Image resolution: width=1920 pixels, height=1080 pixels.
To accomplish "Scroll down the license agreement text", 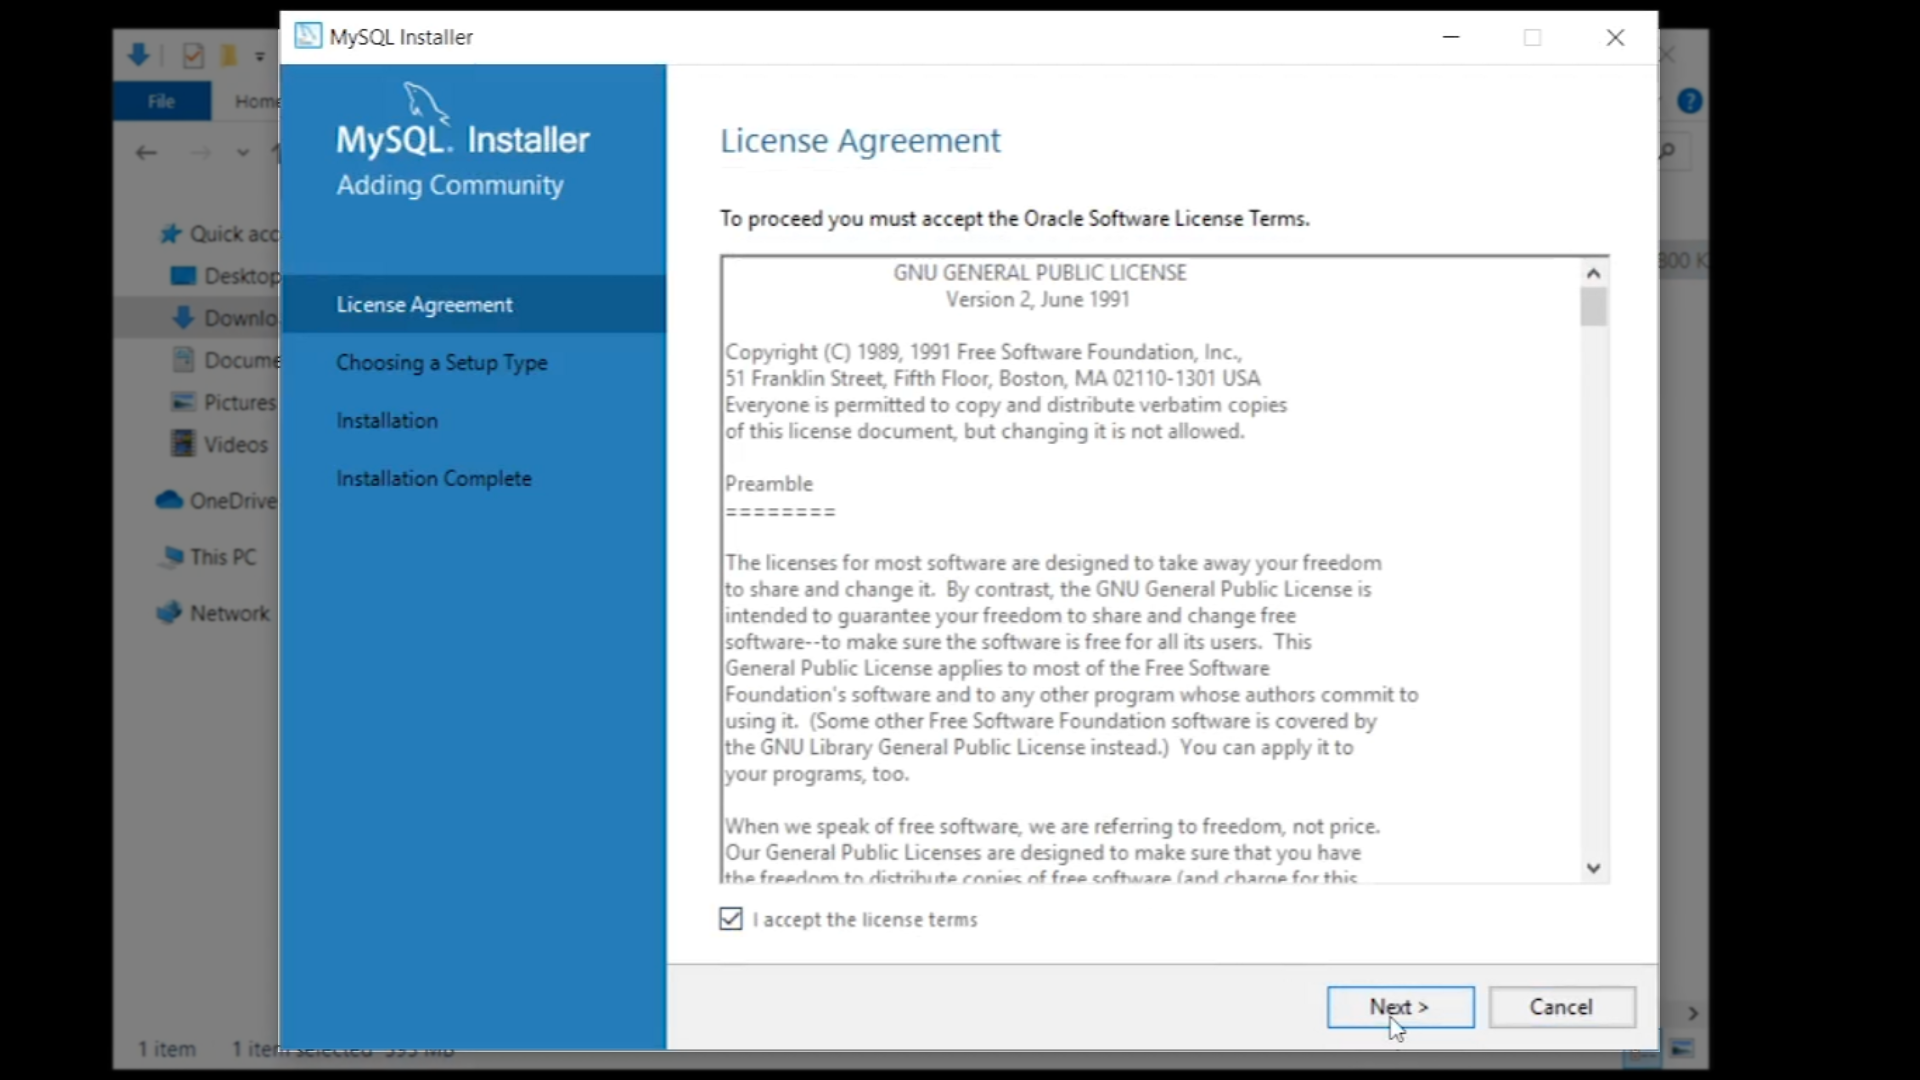I will click(x=1592, y=868).
